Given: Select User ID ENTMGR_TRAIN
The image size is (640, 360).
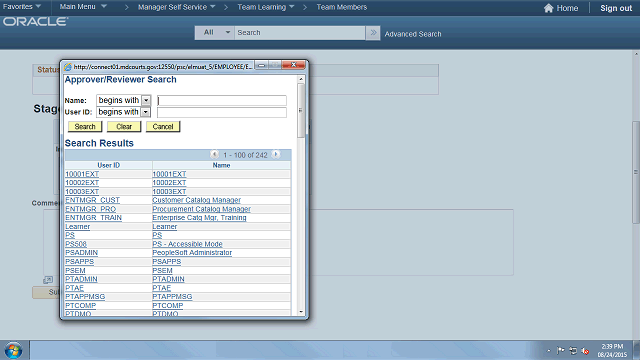Looking at the screenshot, I should coord(93,218).
